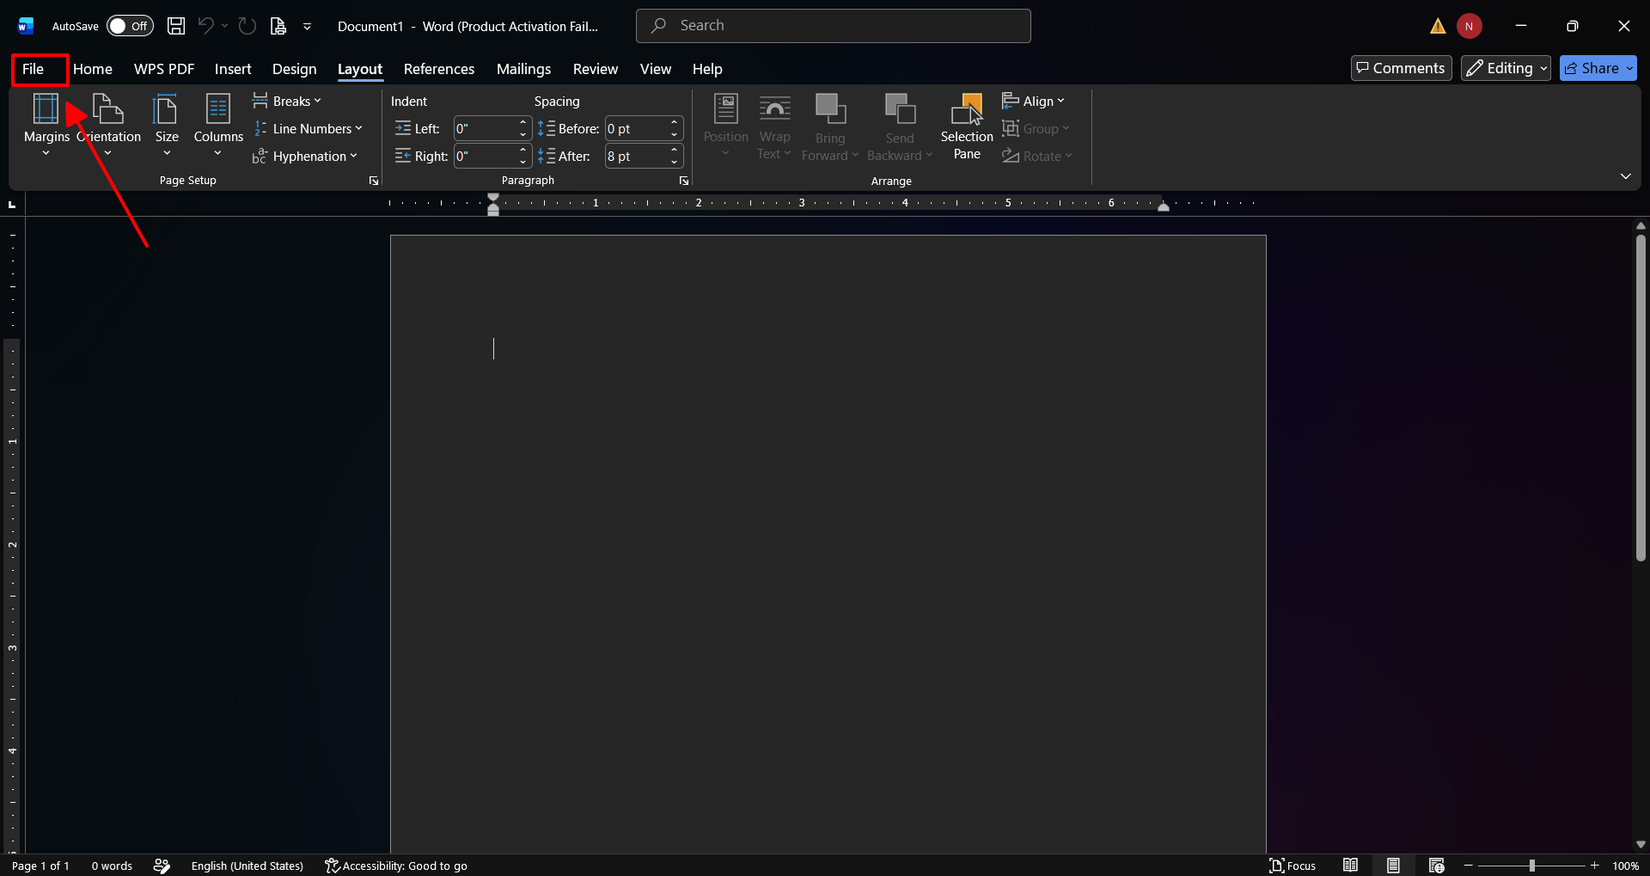Select Web Layout view icon
Screen dimensions: 1650x876
click(x=1437, y=865)
